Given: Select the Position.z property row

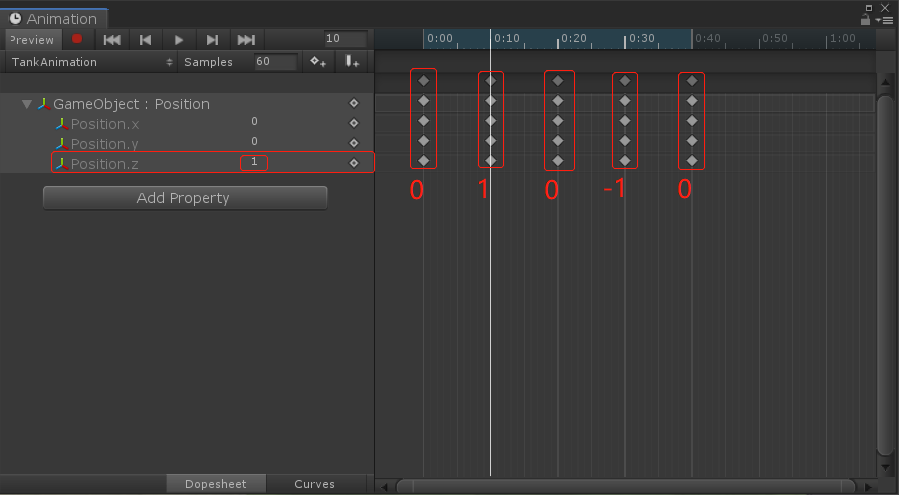Looking at the screenshot, I should [187, 163].
